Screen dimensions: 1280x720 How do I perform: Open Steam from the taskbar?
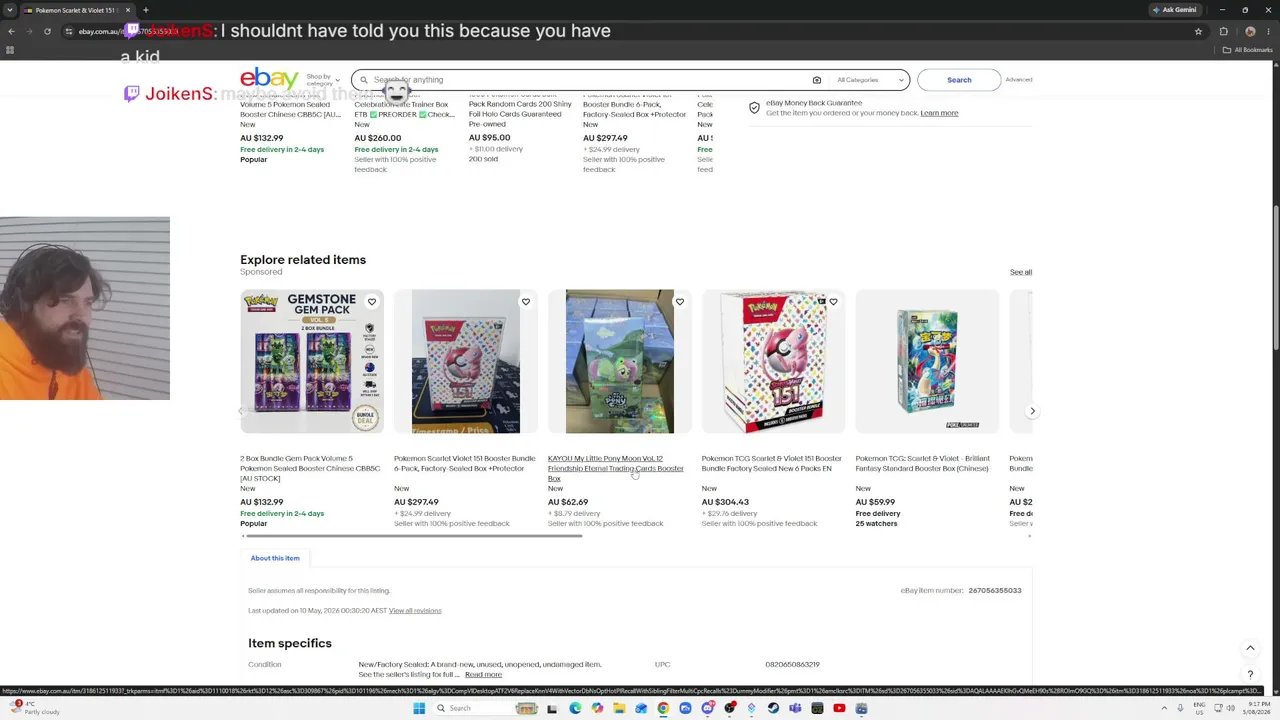[773, 708]
